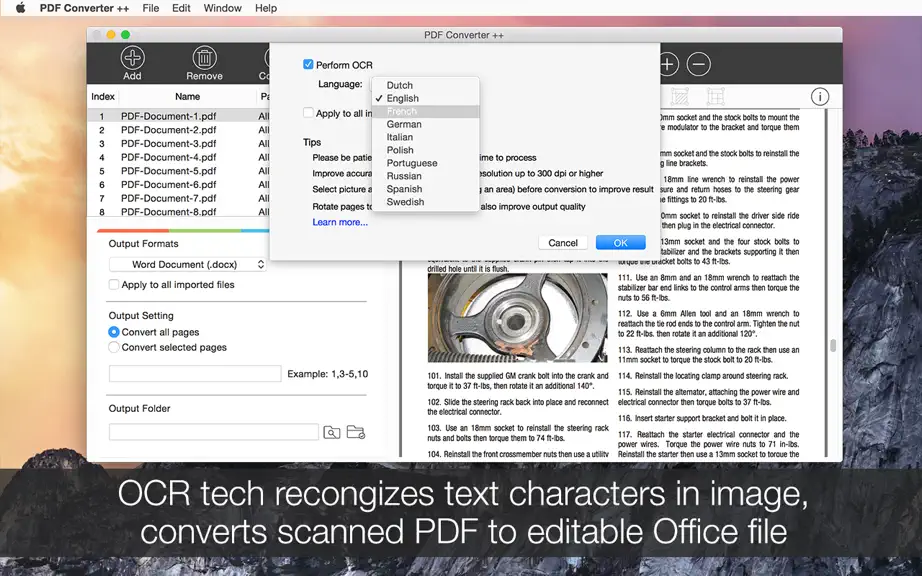This screenshot has width=922, height=576.
Task: Click the choose output folder icon
Action: click(356, 432)
